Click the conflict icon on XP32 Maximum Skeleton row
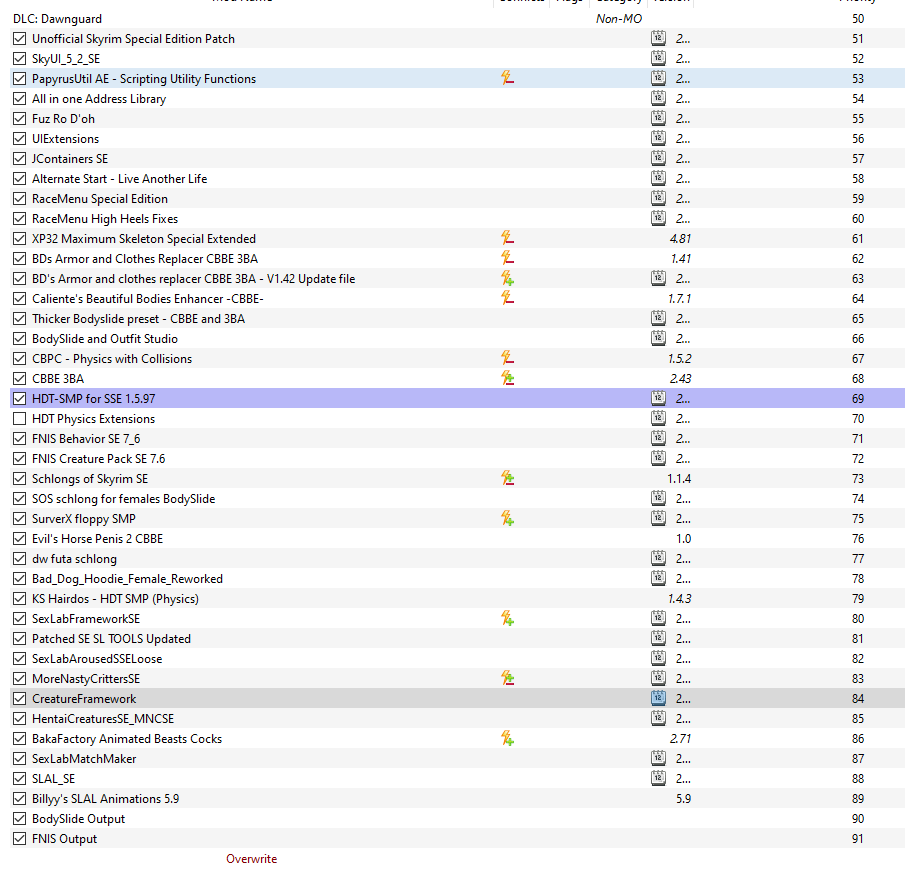The height and width of the screenshot is (875, 905). click(x=507, y=238)
